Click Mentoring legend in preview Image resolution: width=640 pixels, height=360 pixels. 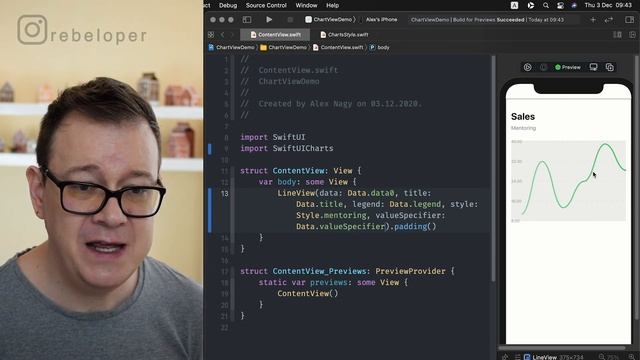tap(523, 128)
